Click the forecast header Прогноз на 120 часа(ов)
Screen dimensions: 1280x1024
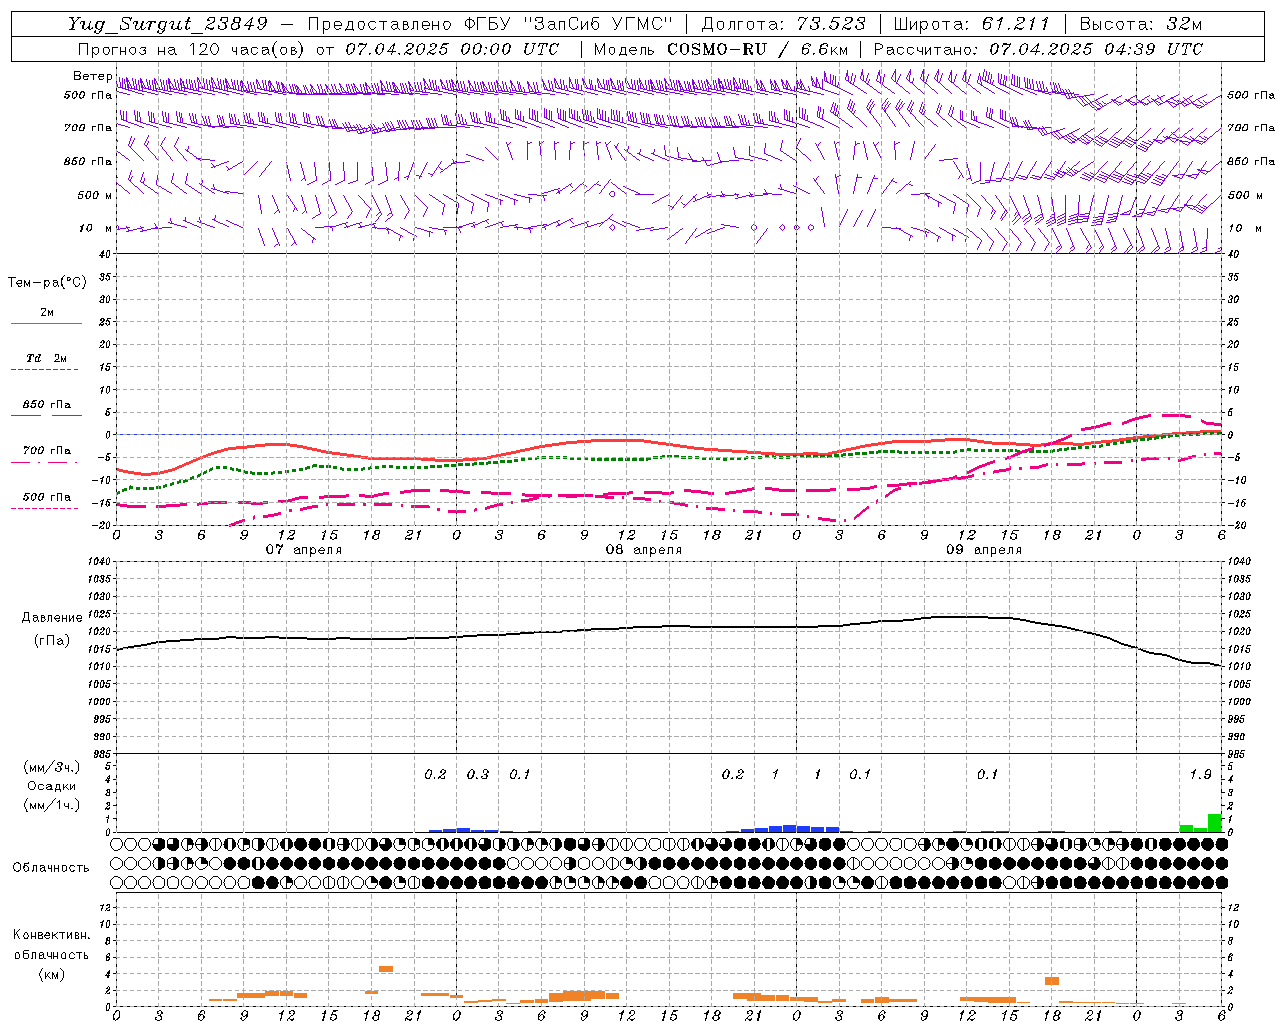tap(192, 49)
